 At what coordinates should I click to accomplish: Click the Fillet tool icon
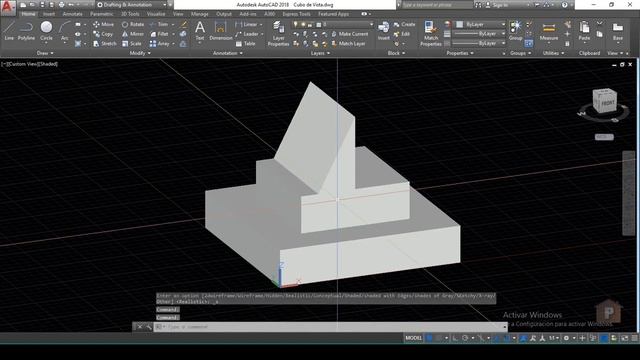point(153,34)
